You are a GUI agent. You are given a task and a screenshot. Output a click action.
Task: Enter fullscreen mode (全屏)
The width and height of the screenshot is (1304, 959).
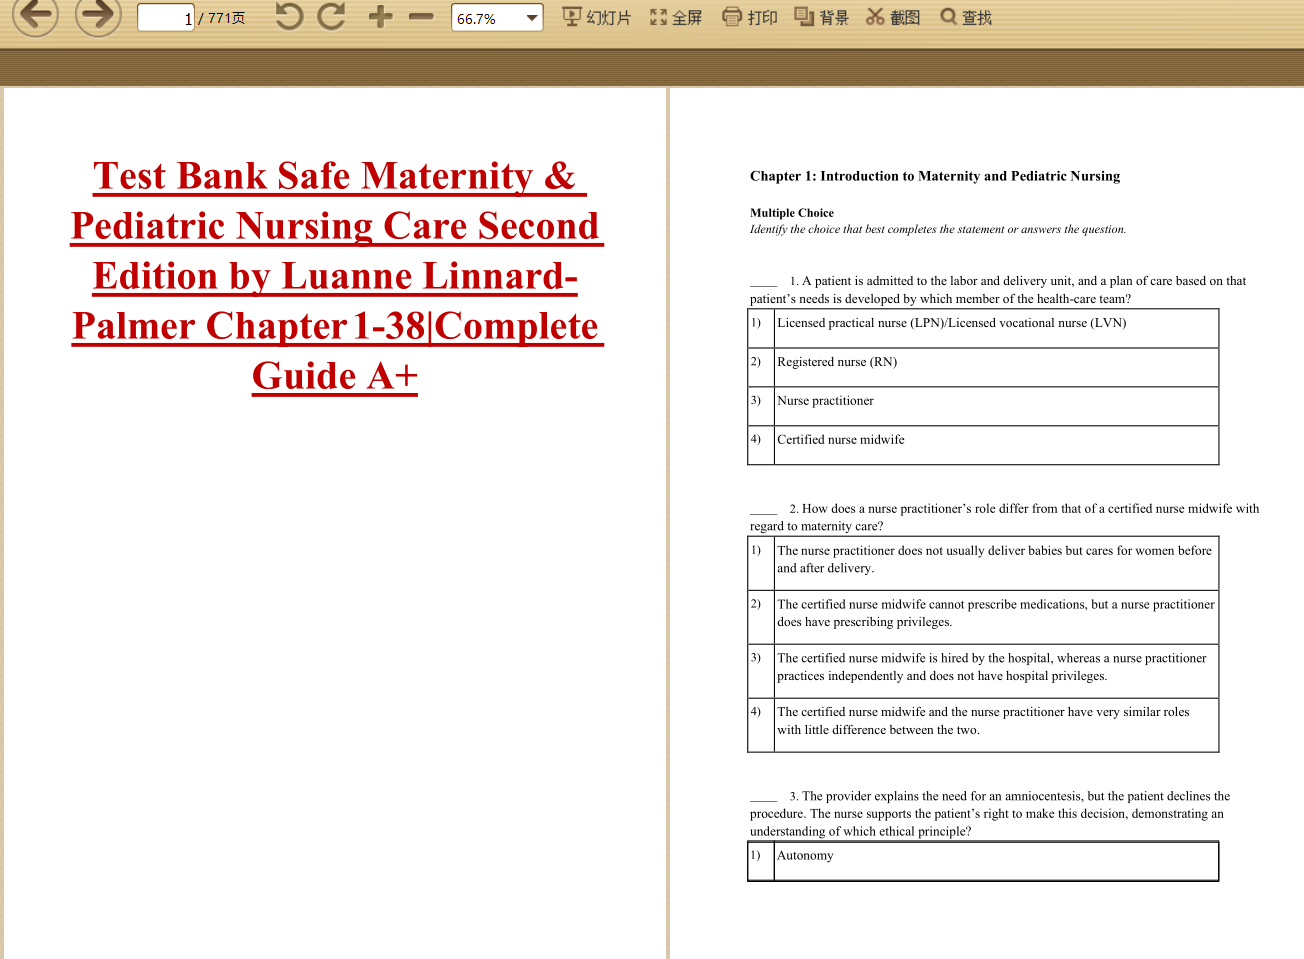(676, 17)
